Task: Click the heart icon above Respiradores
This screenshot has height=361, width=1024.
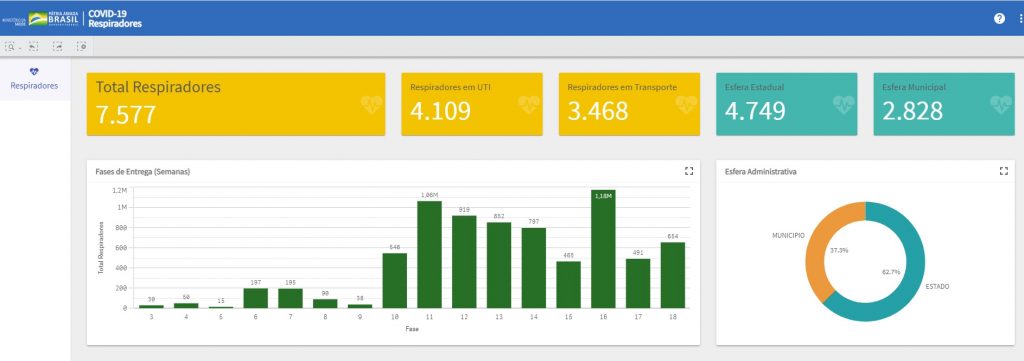Action: click(34, 72)
